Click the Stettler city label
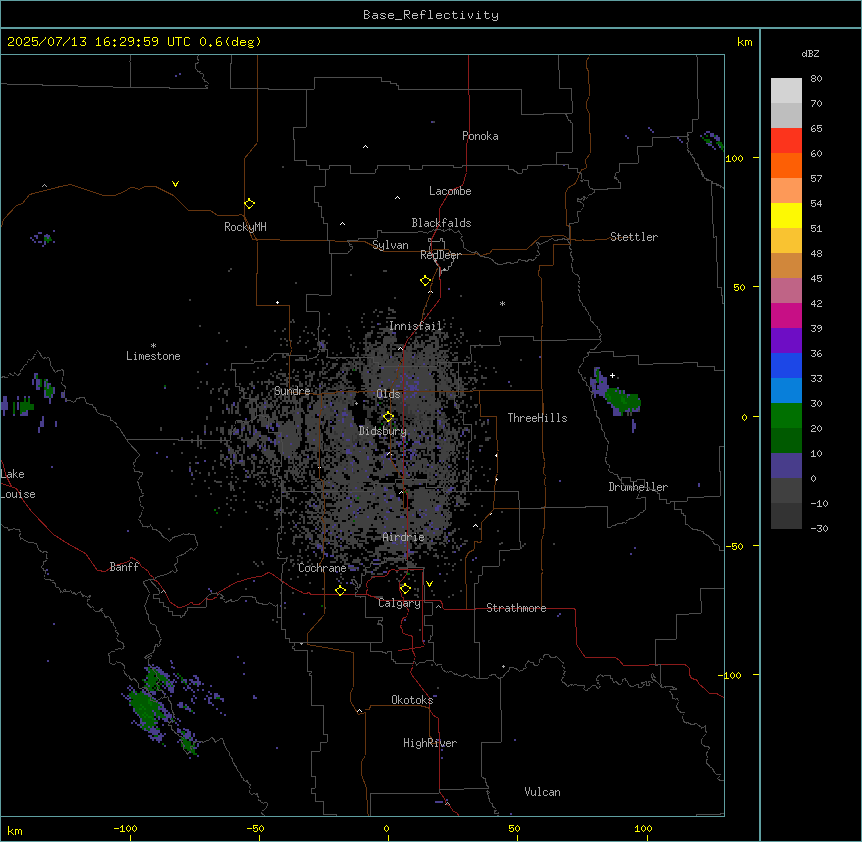The height and width of the screenshot is (842, 862). pos(634,237)
